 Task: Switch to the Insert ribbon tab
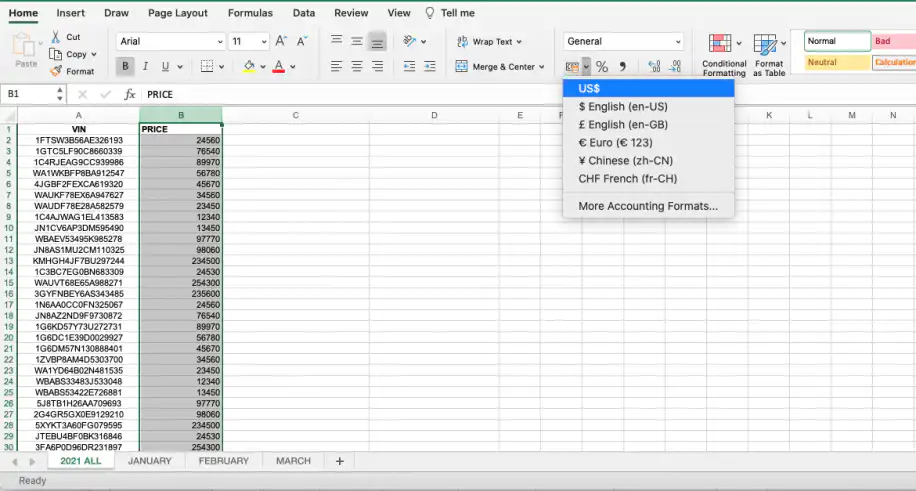pos(71,13)
